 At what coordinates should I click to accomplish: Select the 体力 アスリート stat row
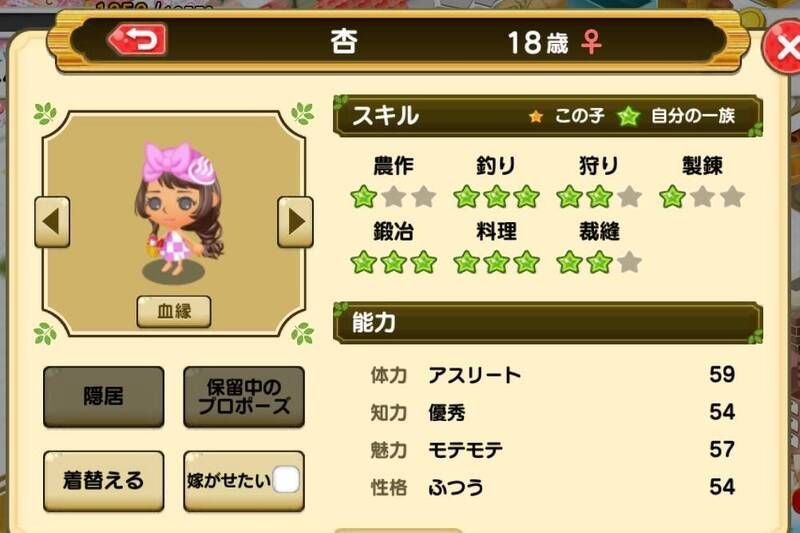(x=552, y=375)
